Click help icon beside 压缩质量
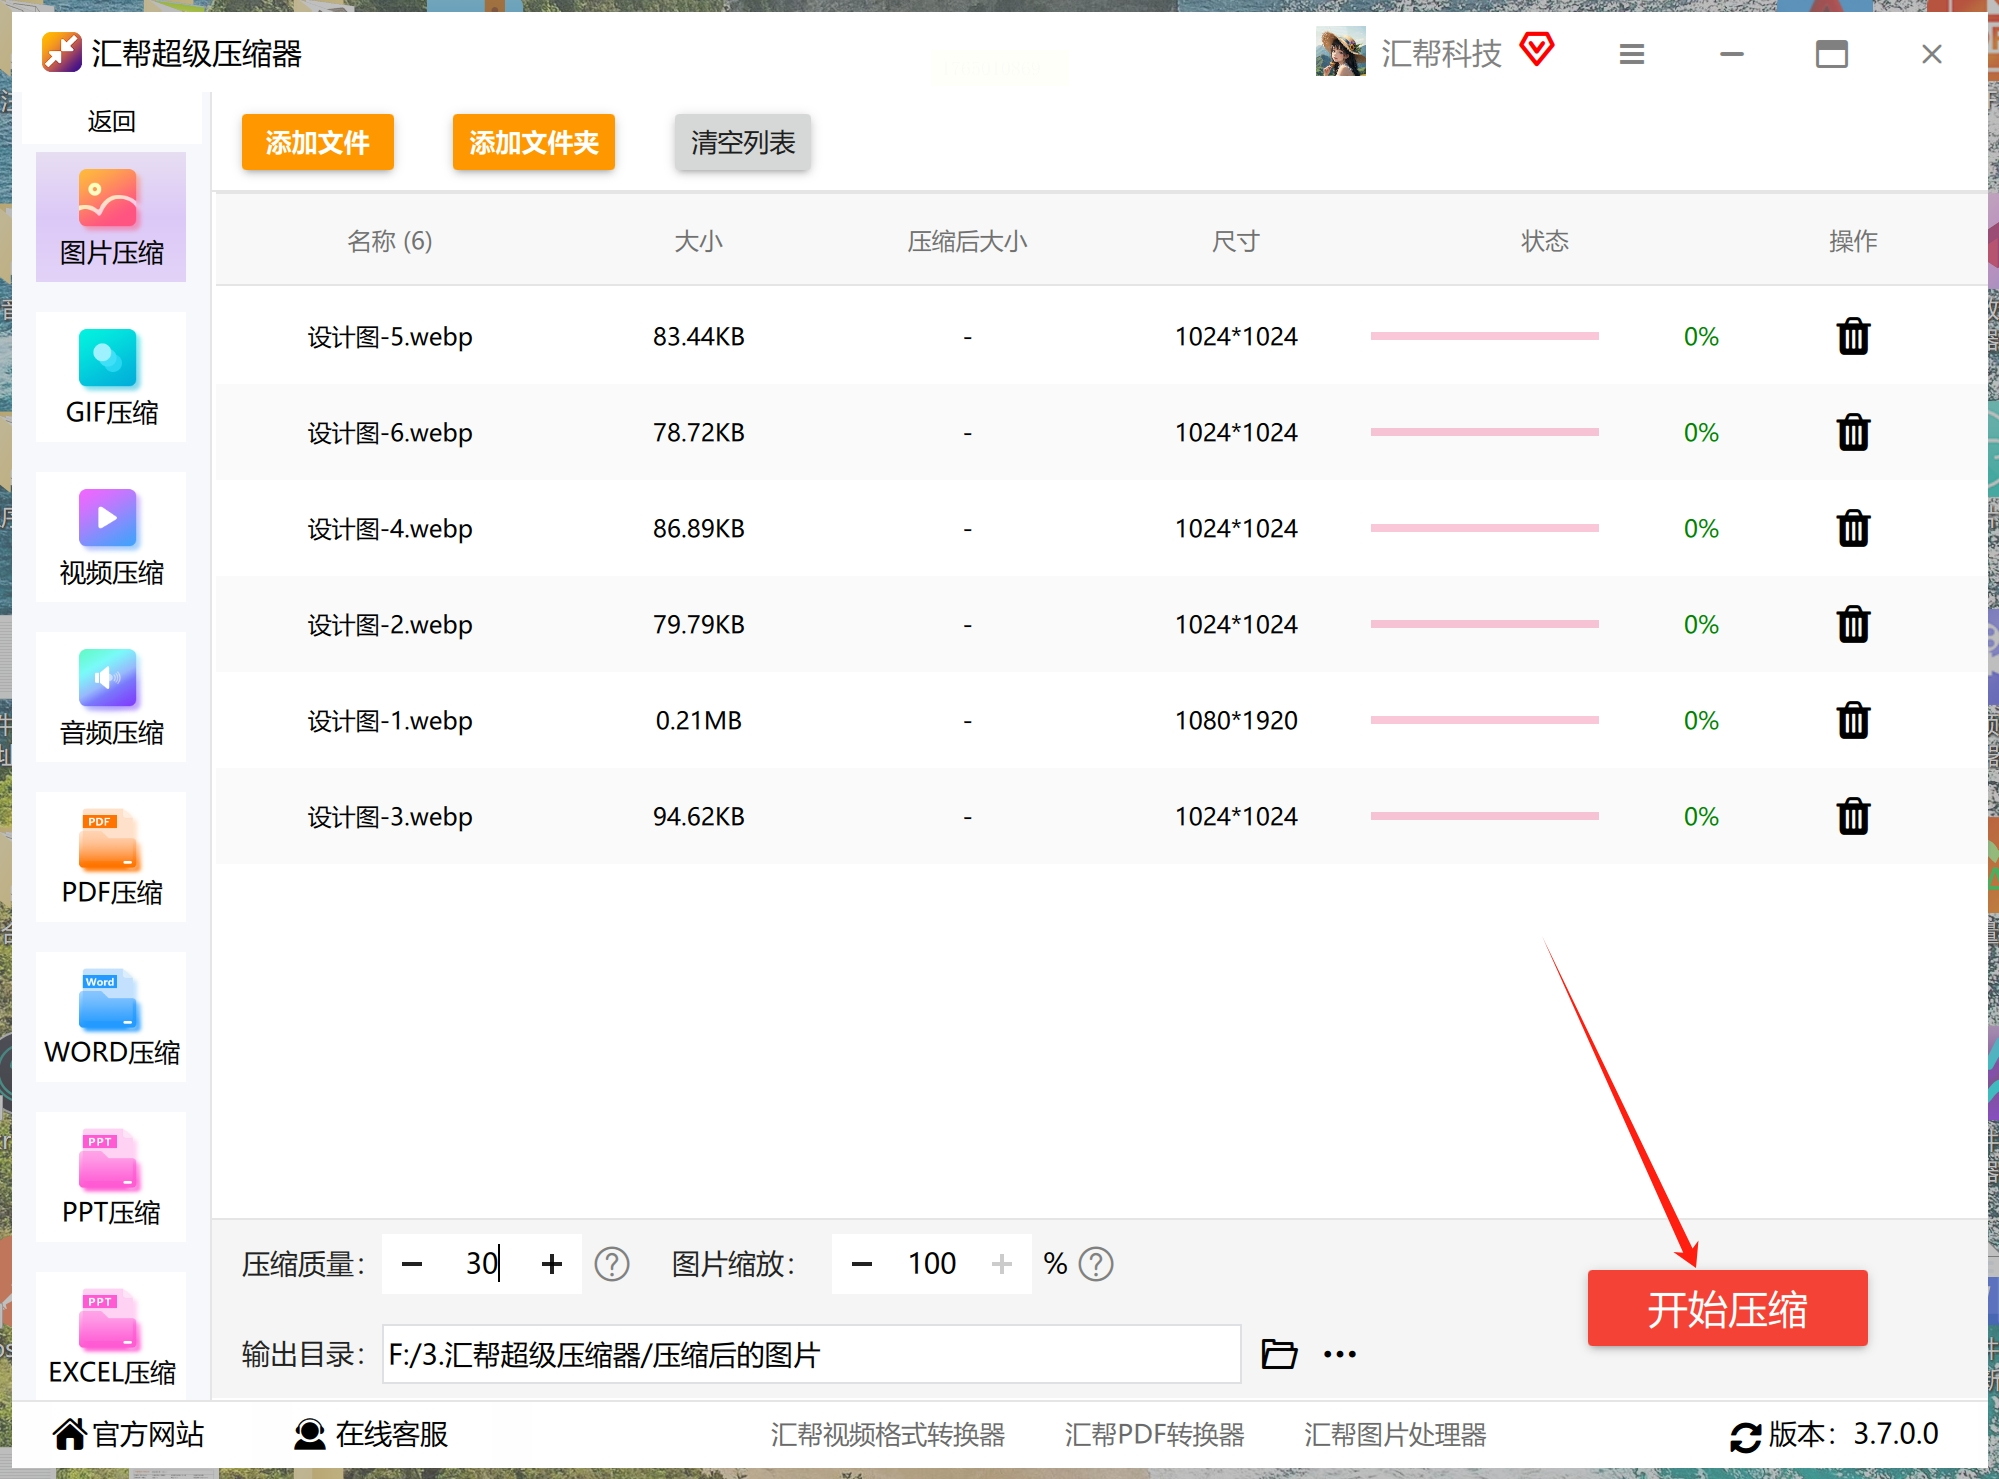This screenshot has width=1999, height=1479. click(x=611, y=1264)
